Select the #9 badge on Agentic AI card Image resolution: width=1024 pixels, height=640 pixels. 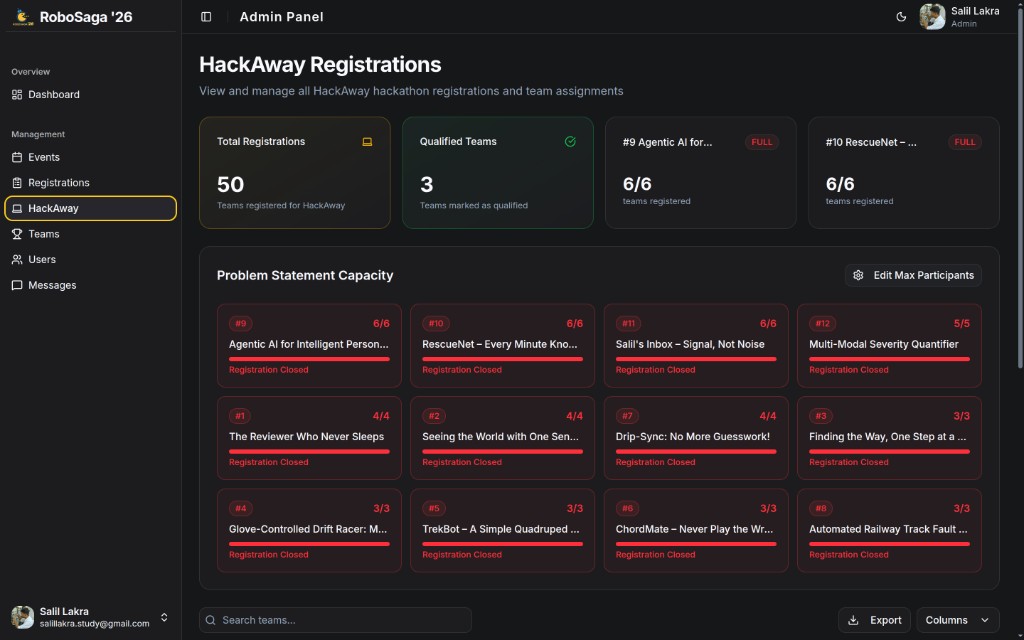(x=241, y=323)
